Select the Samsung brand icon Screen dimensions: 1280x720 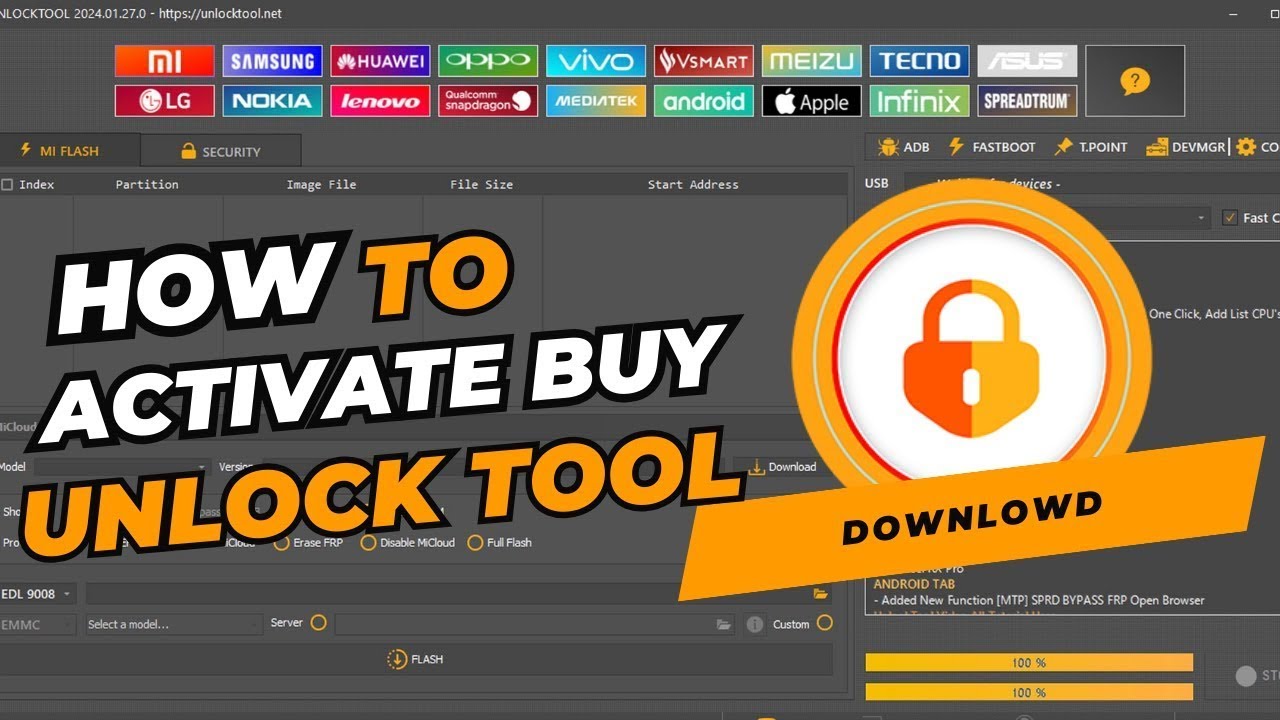[272, 61]
